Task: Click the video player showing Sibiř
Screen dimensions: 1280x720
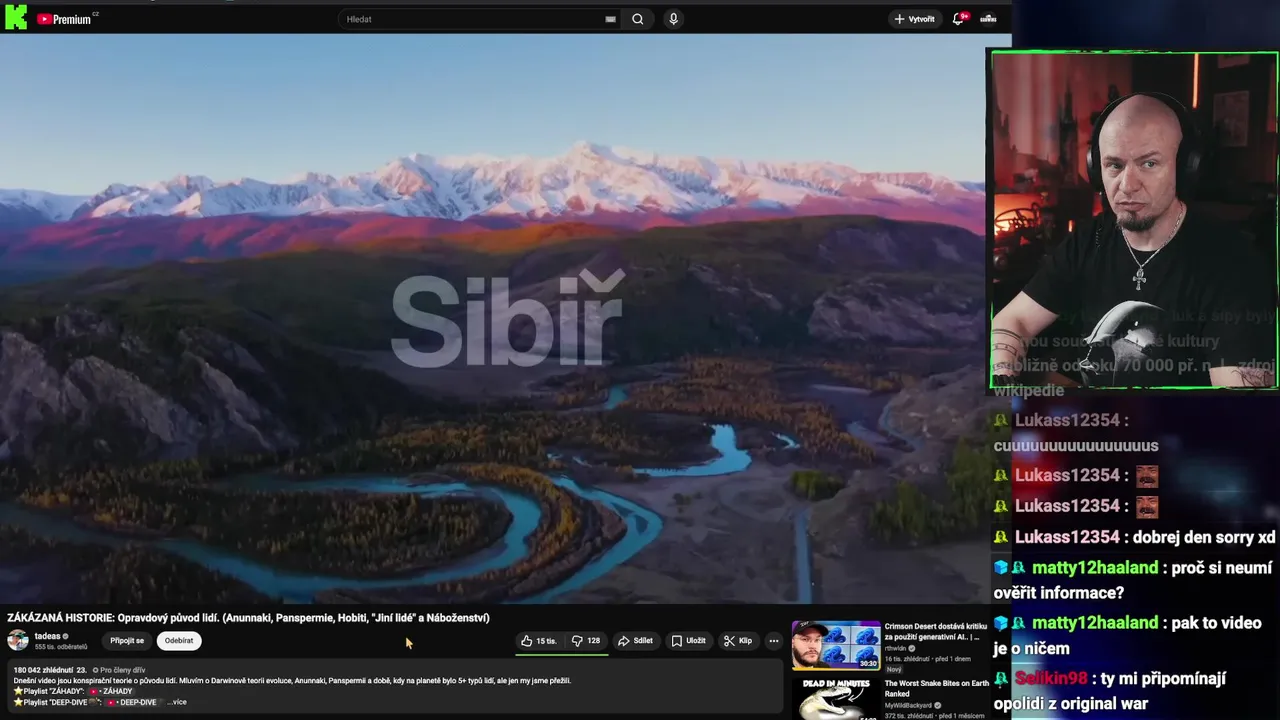Action: [492, 318]
